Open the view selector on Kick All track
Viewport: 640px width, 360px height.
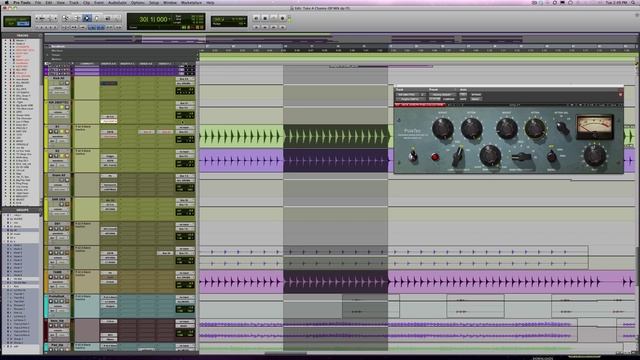click(58, 88)
